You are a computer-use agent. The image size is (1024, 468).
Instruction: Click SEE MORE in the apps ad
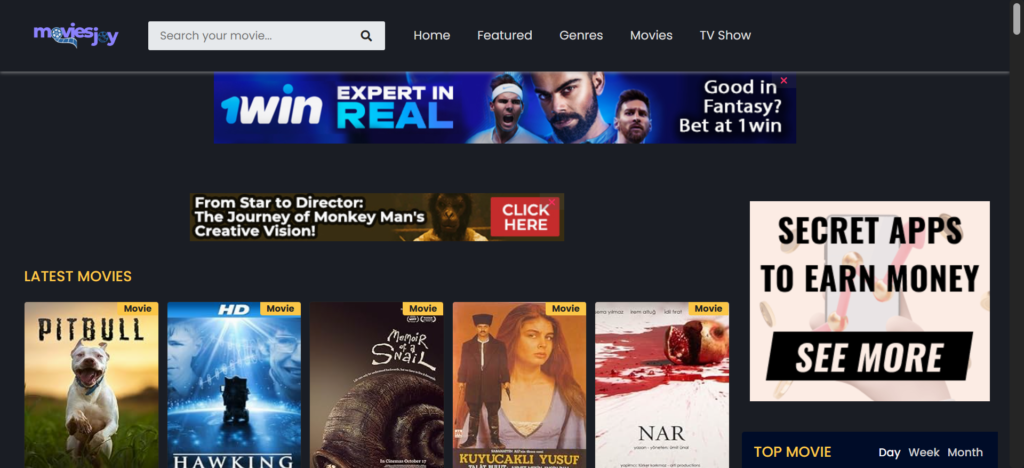tap(869, 356)
